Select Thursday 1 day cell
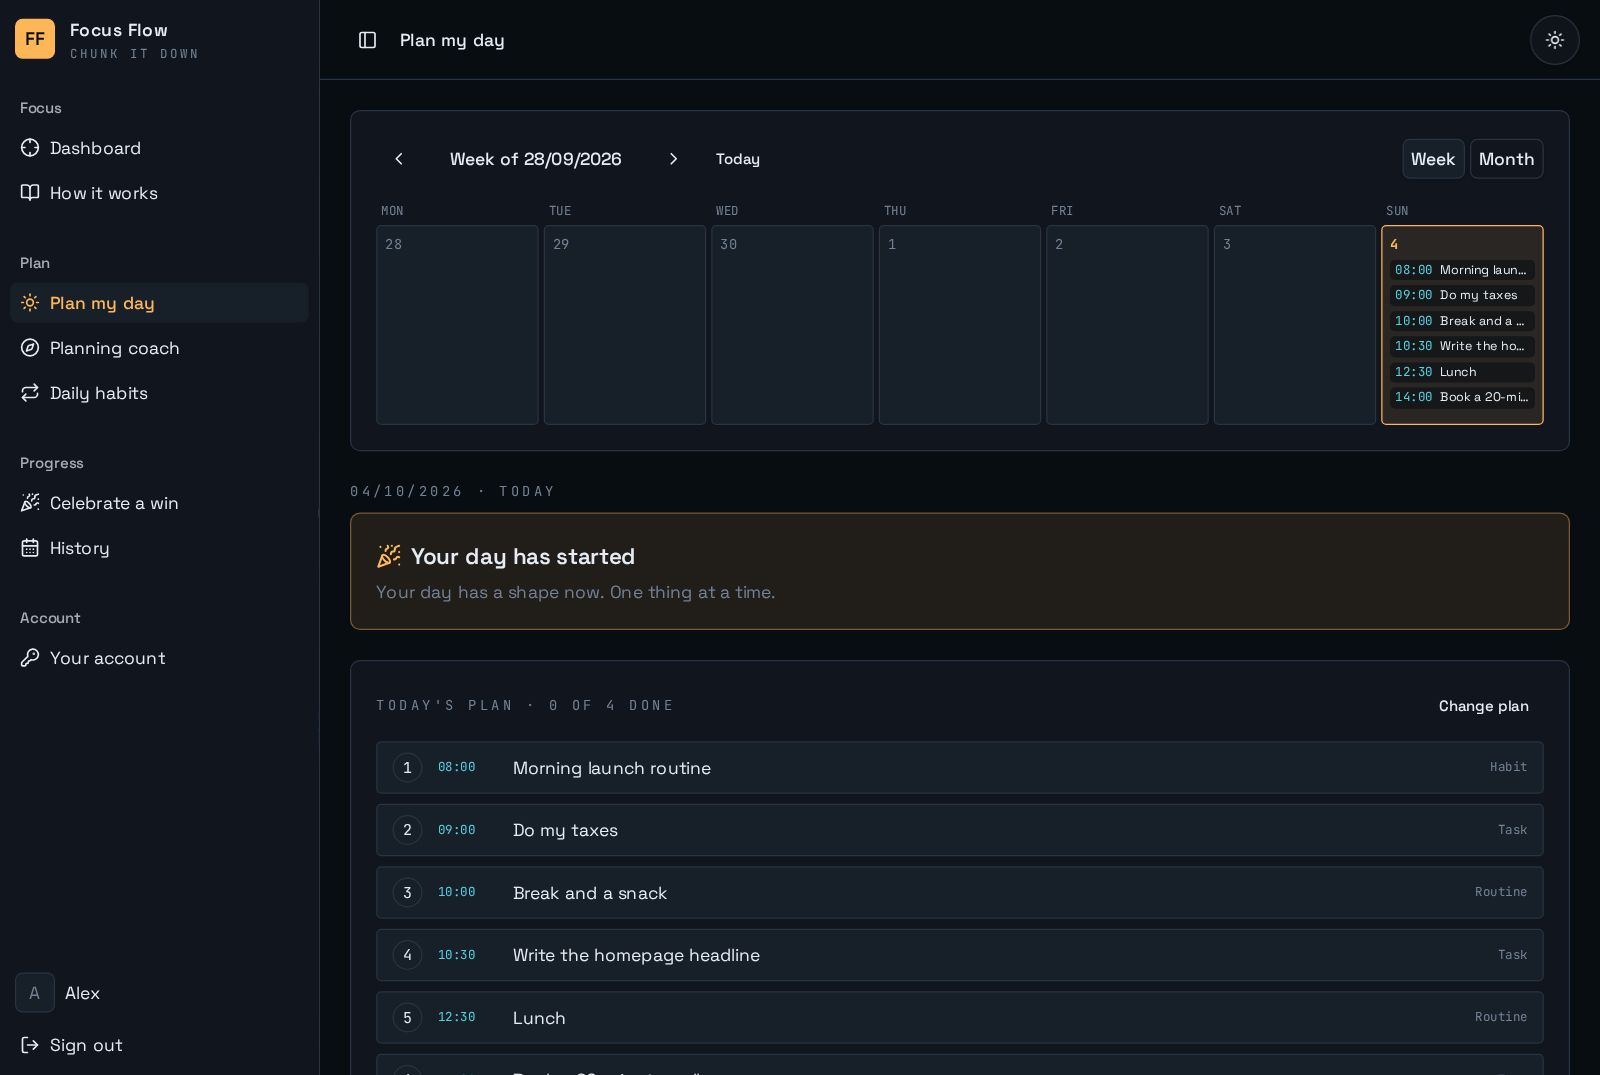 (x=960, y=325)
